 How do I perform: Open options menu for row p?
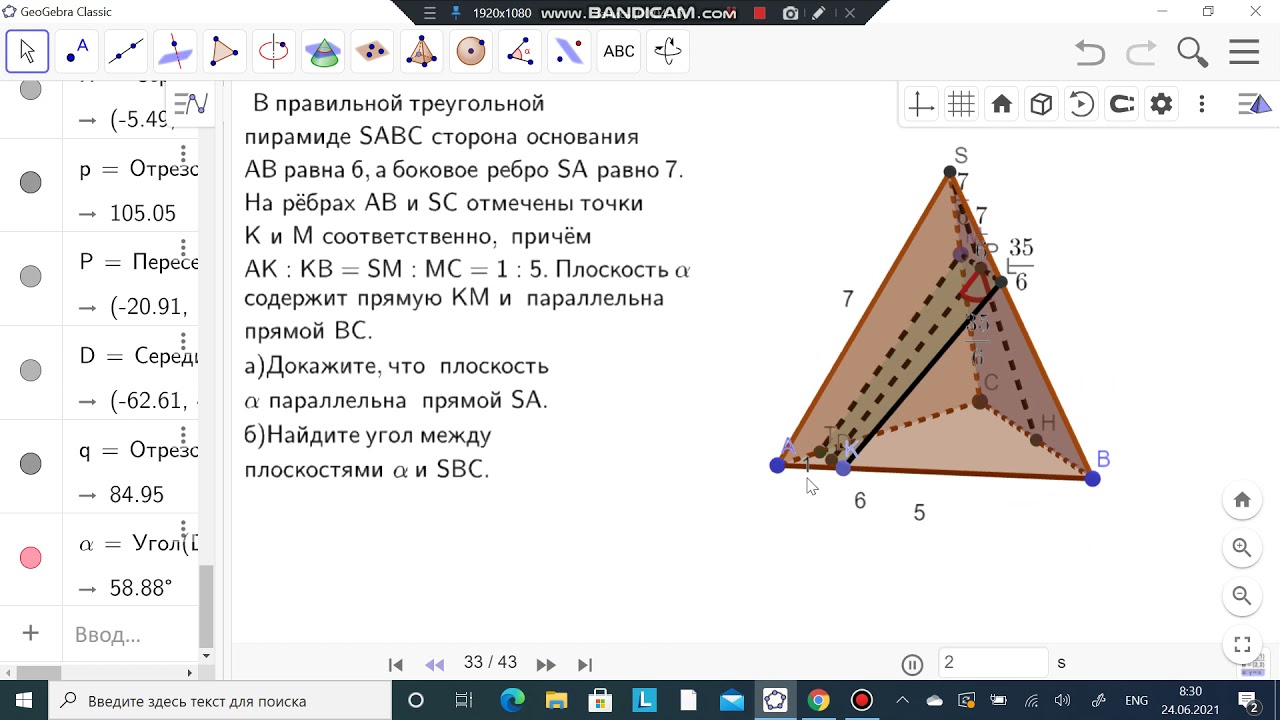pyautogui.click(x=183, y=153)
